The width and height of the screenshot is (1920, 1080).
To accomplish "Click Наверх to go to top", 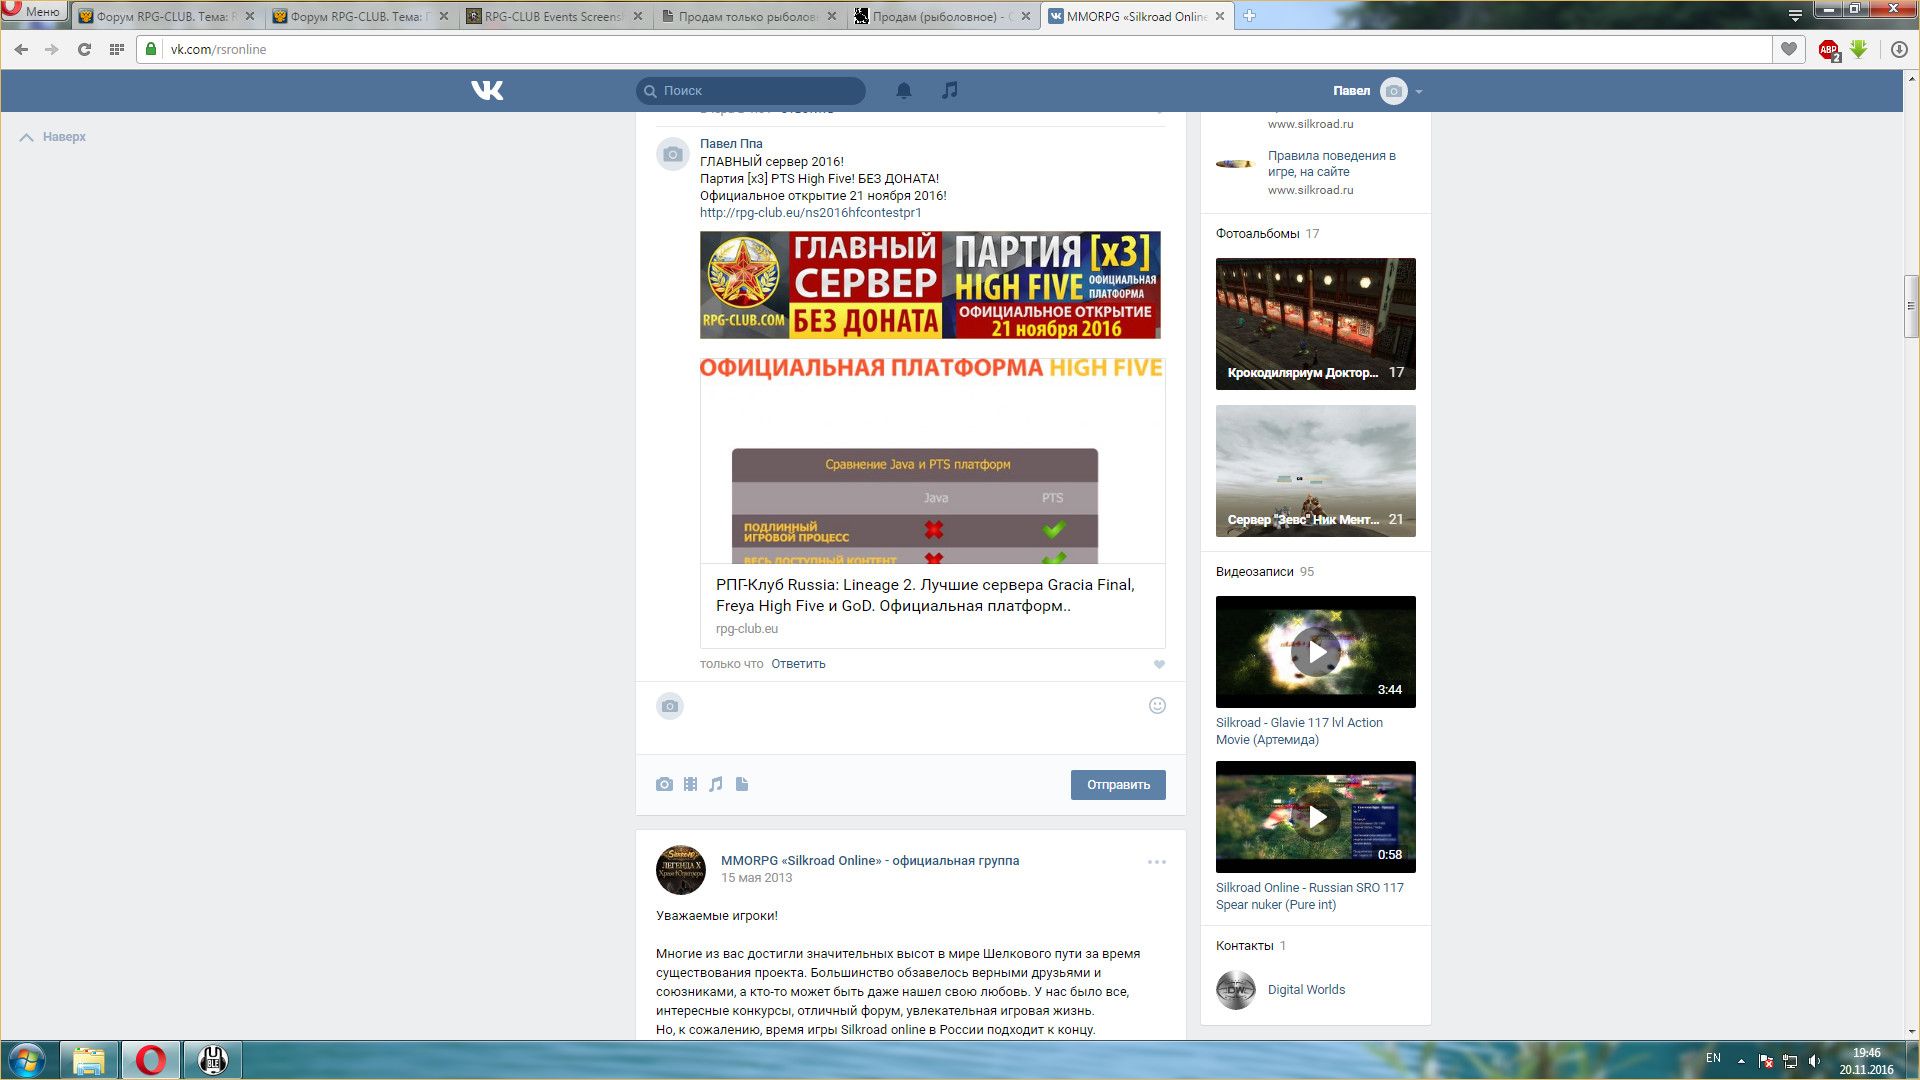I will coord(53,137).
